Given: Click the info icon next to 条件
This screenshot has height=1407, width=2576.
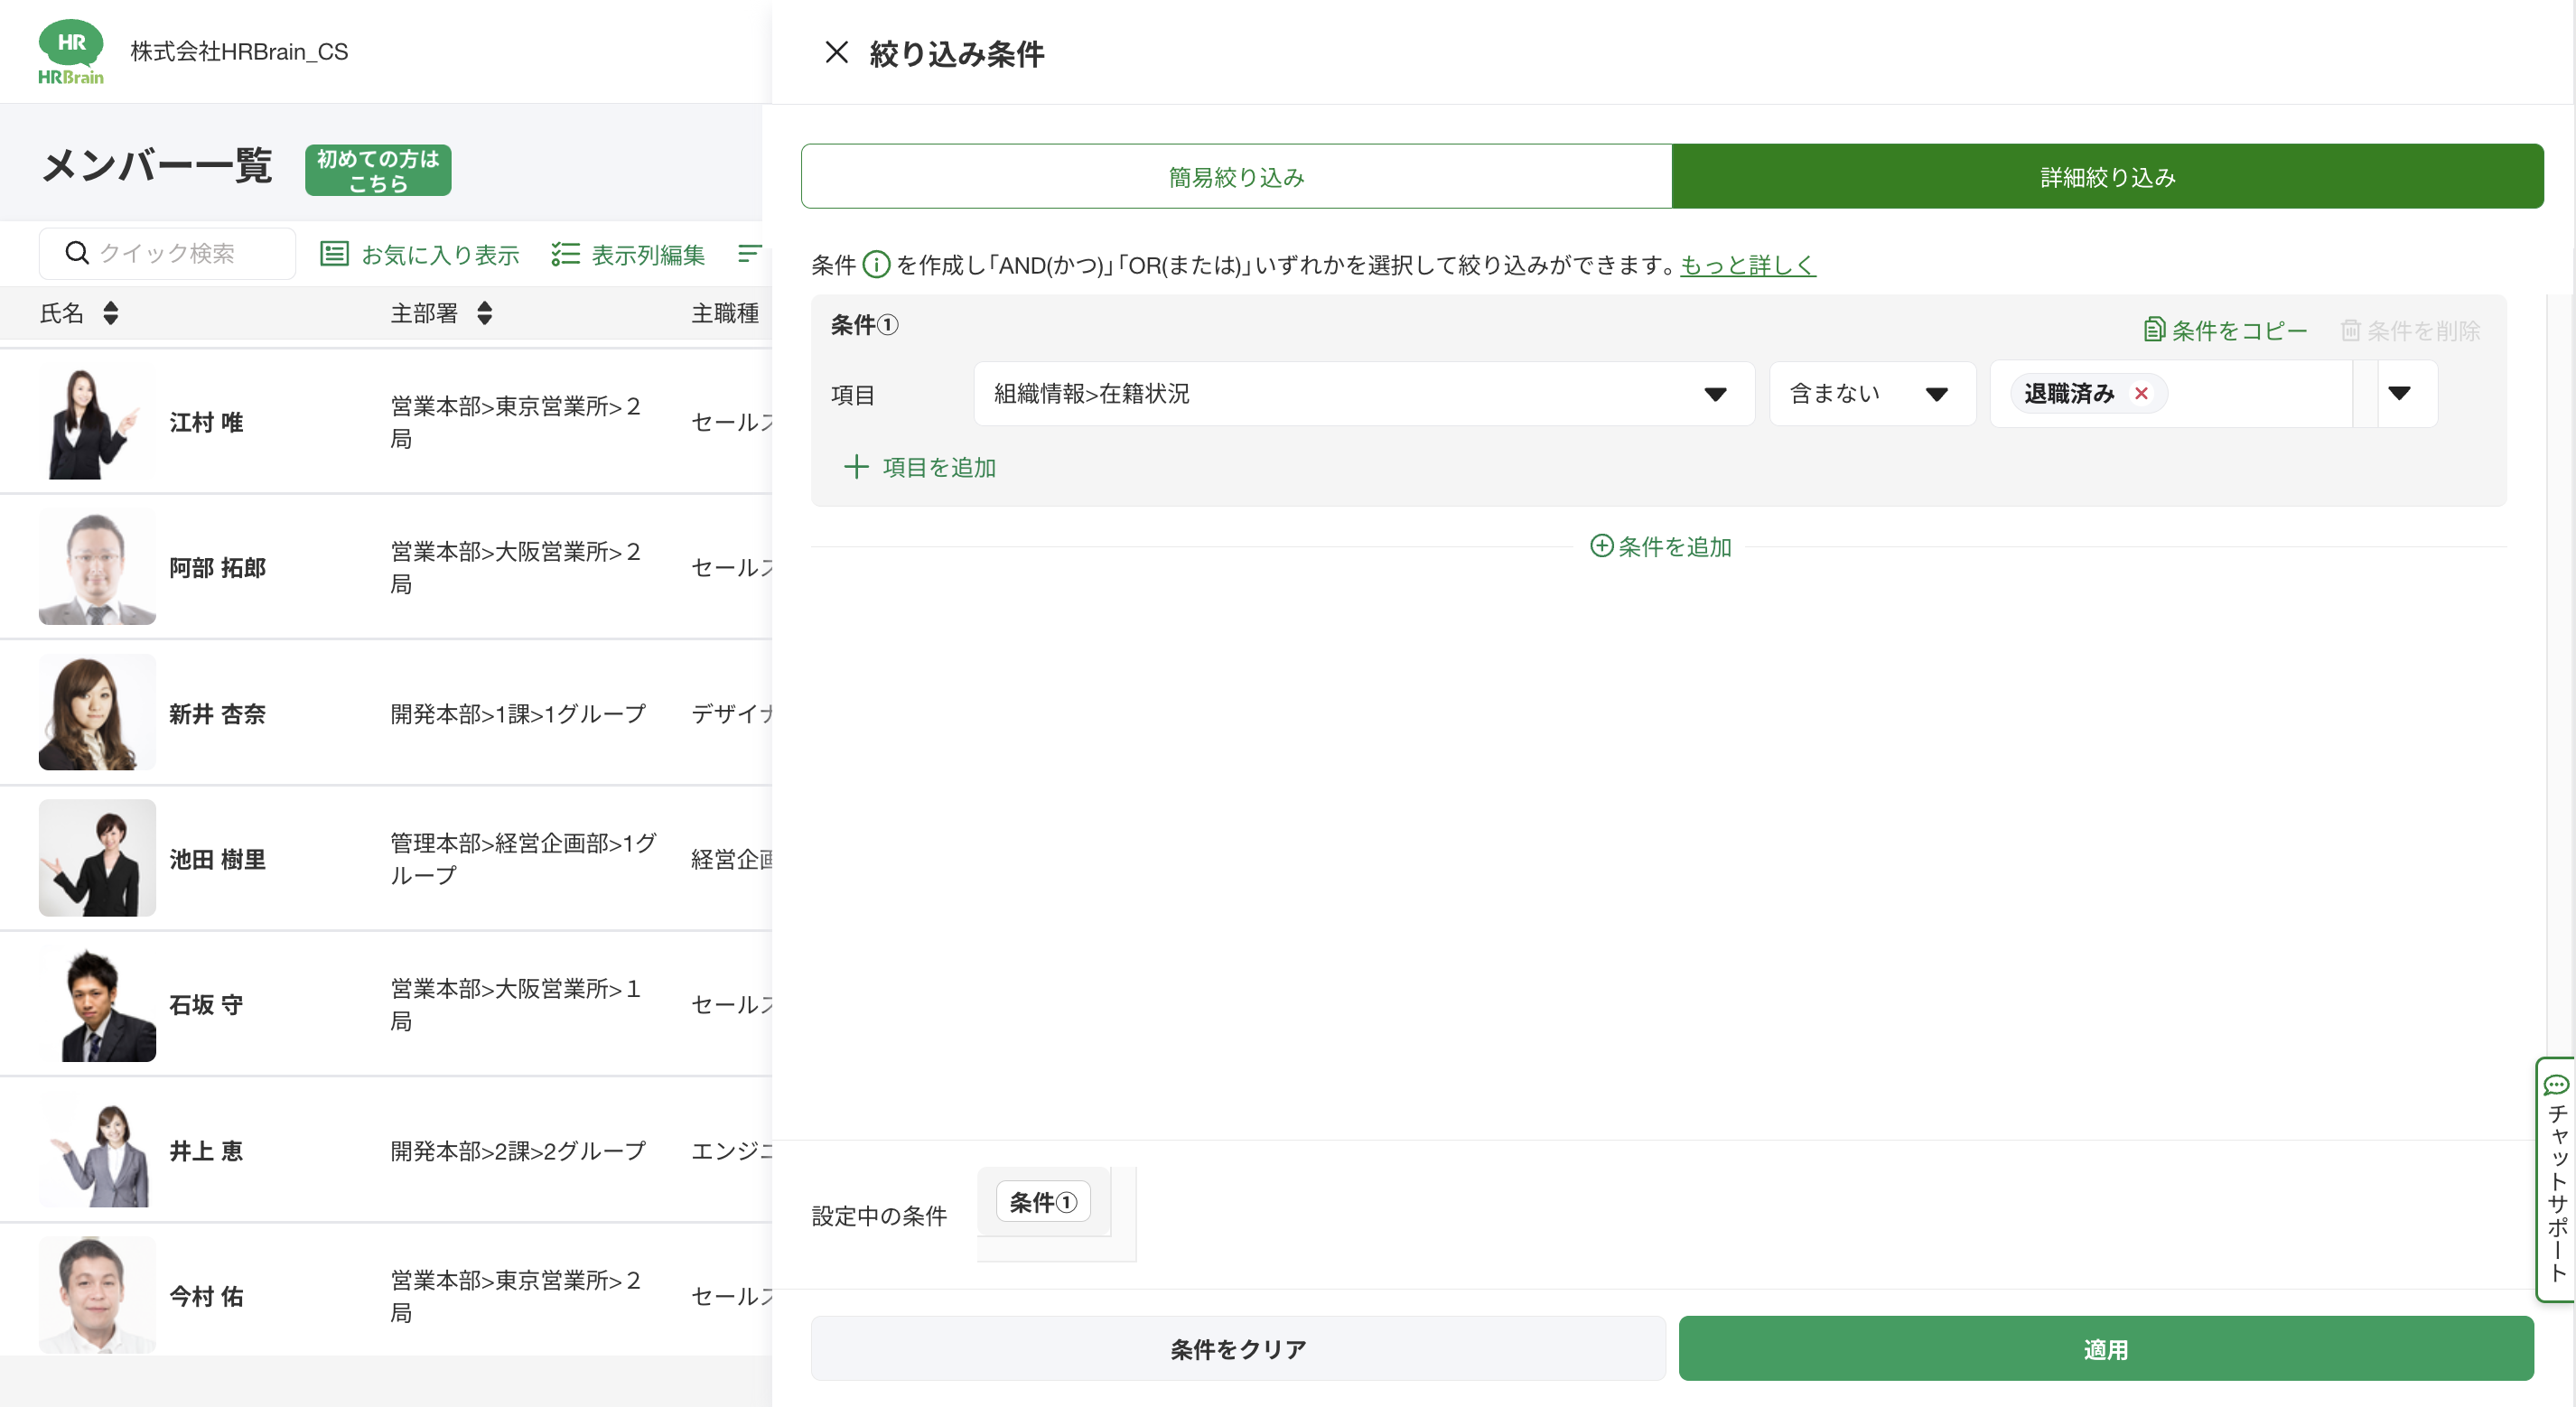Looking at the screenshot, I should pos(876,265).
